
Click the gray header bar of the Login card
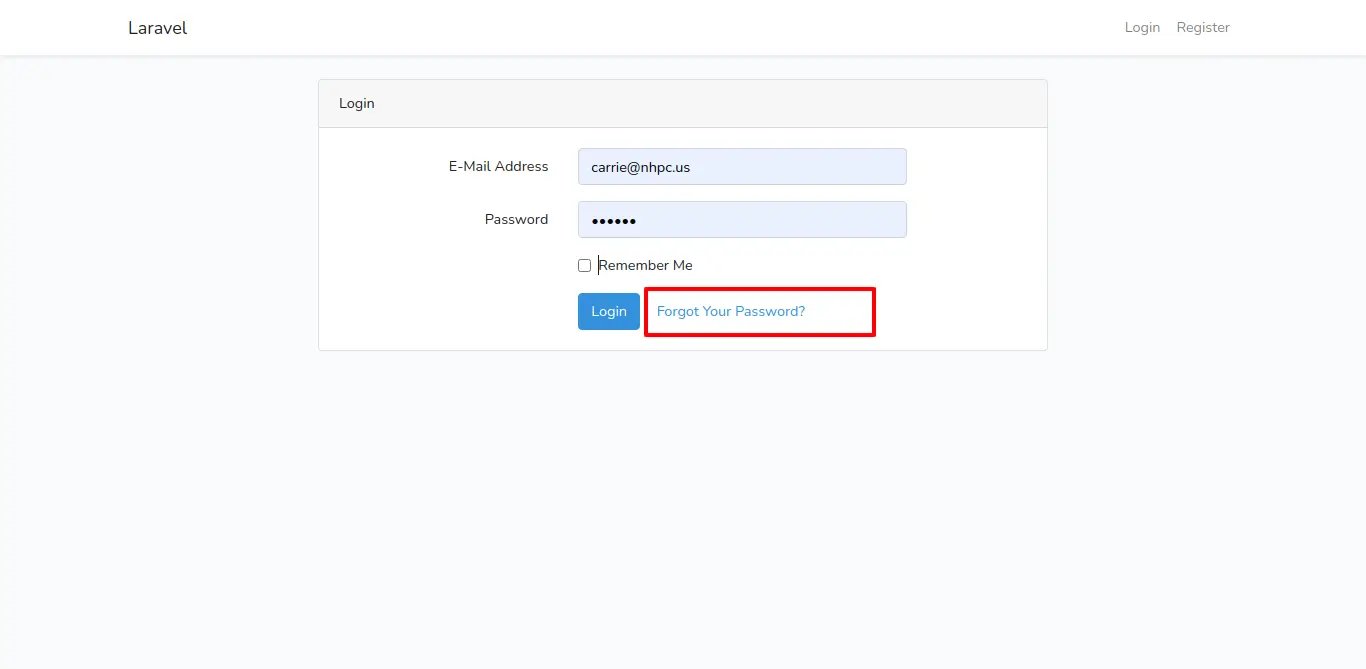click(x=700, y=104)
